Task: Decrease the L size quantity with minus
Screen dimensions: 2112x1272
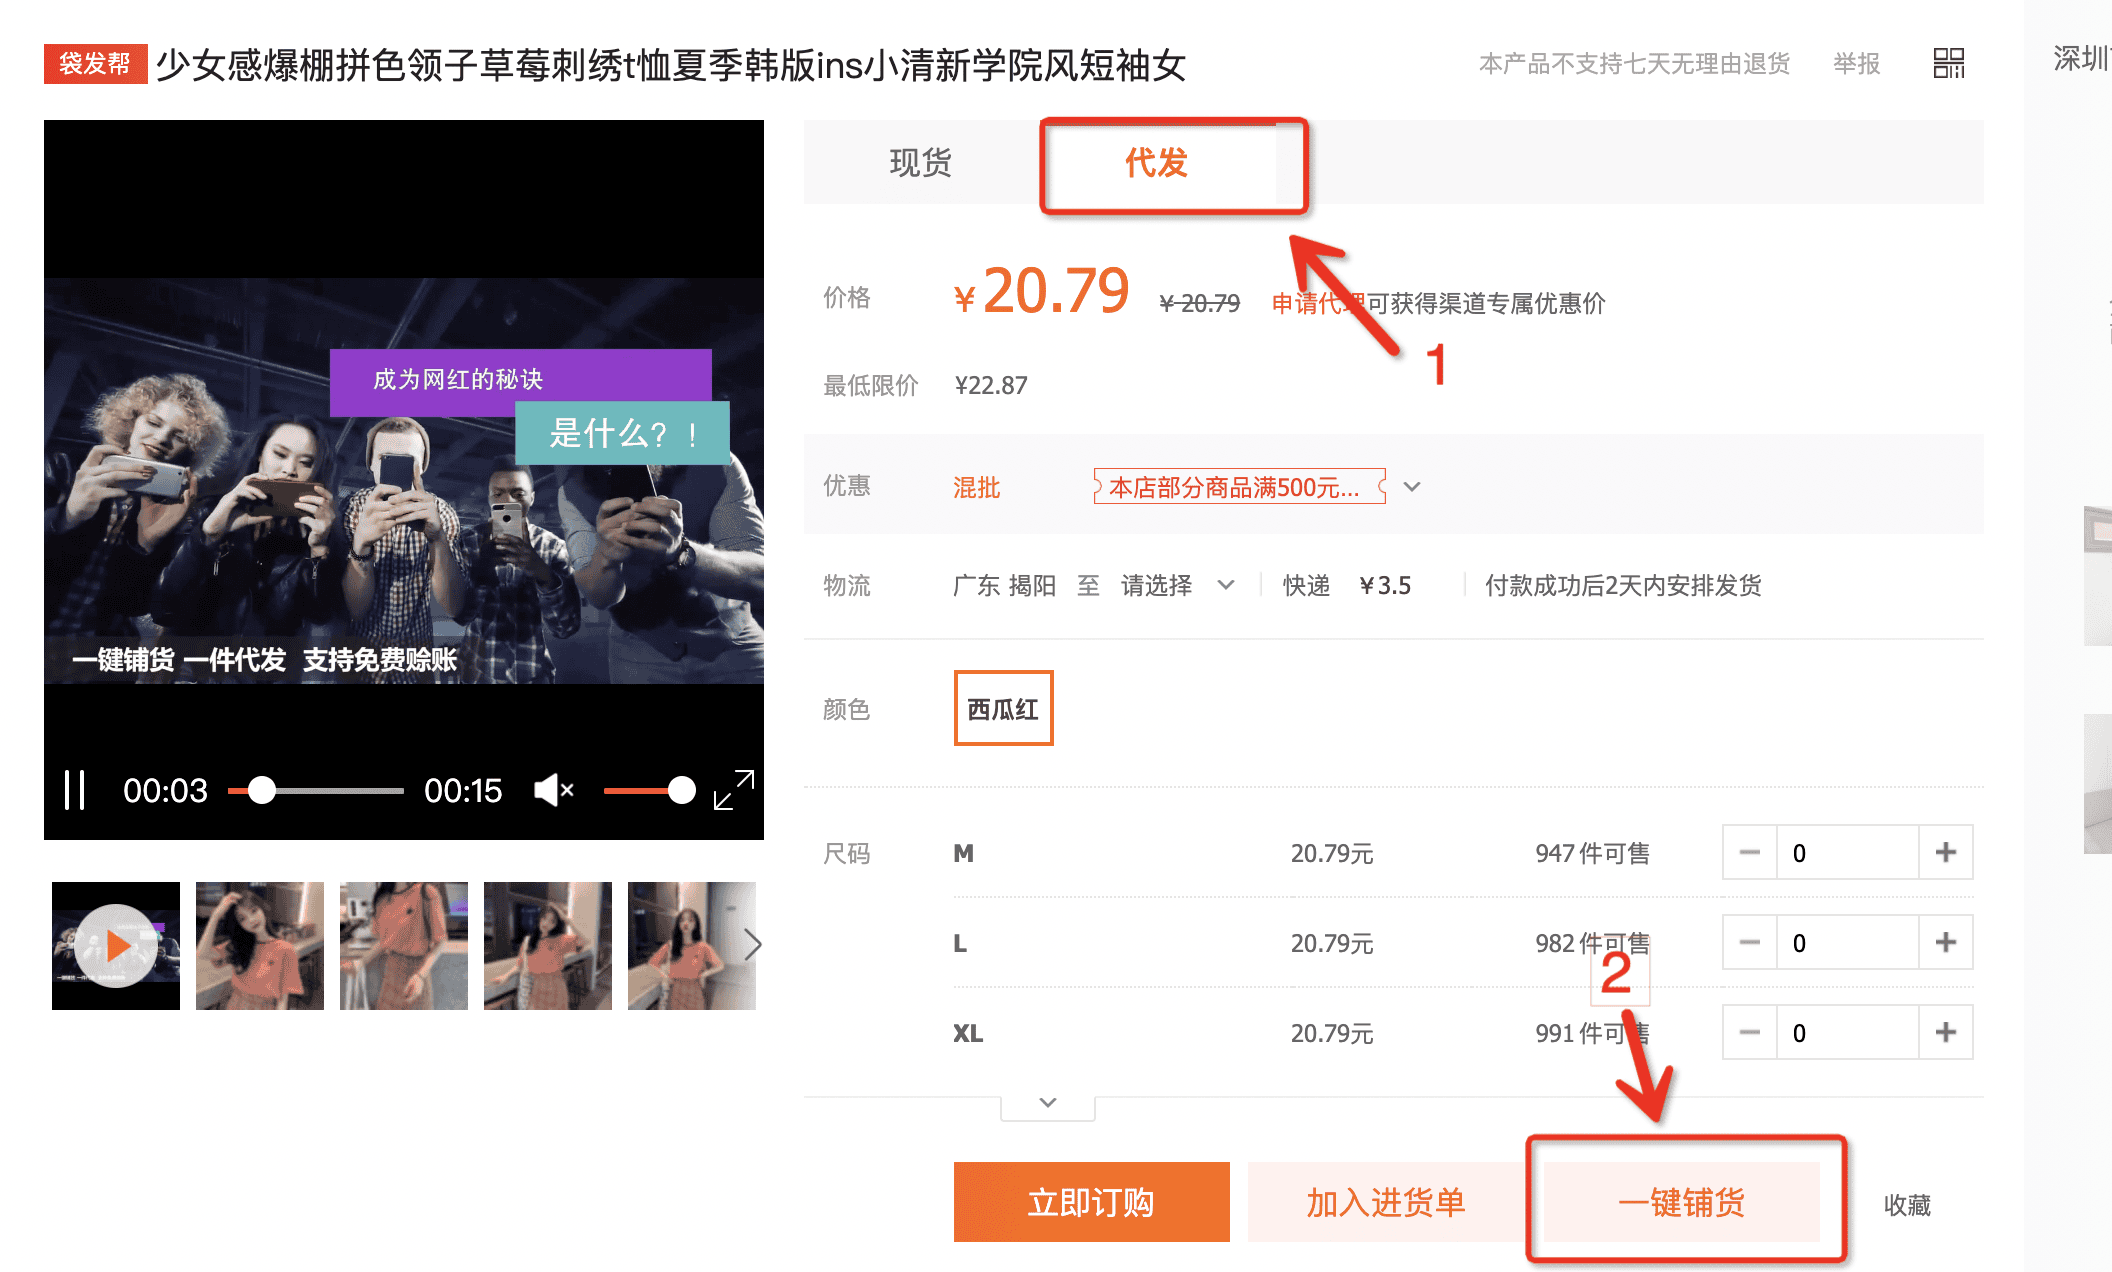Action: [x=1750, y=942]
